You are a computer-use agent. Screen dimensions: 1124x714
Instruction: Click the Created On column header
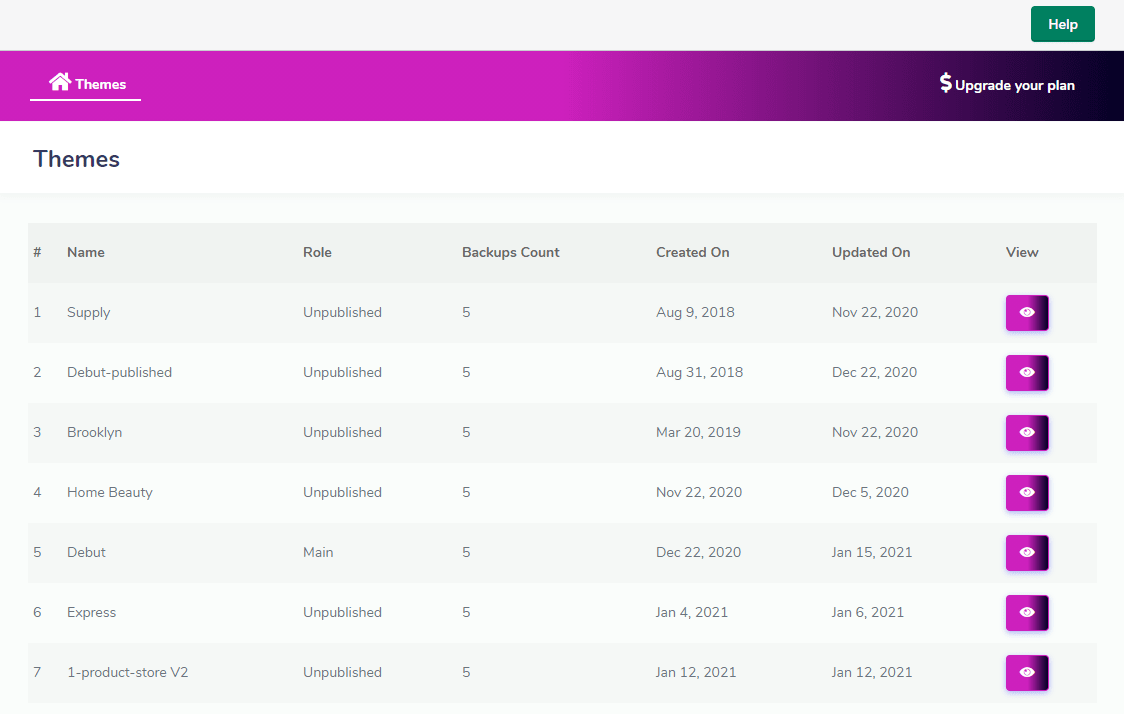coord(692,252)
